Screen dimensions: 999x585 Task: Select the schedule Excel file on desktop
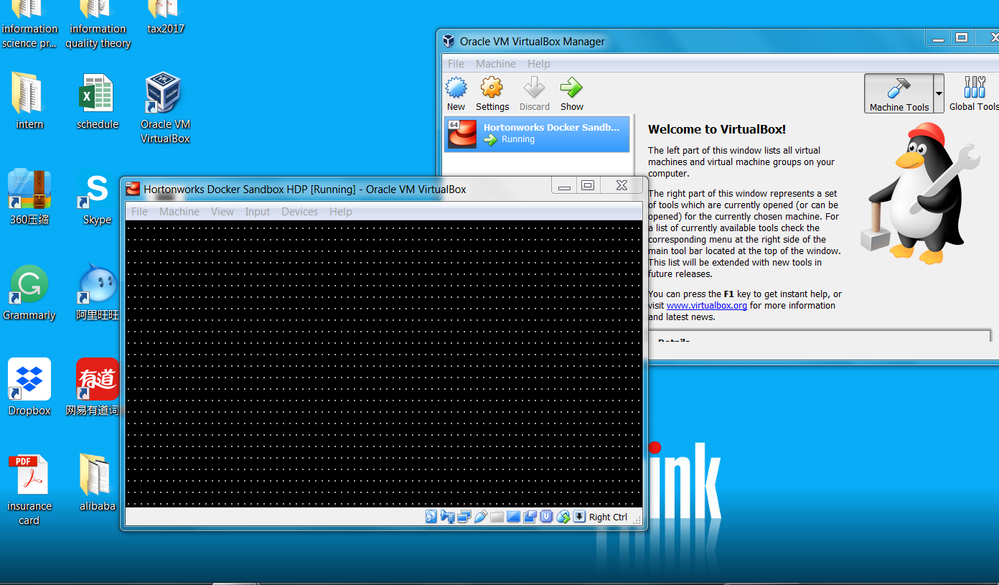coord(97,102)
